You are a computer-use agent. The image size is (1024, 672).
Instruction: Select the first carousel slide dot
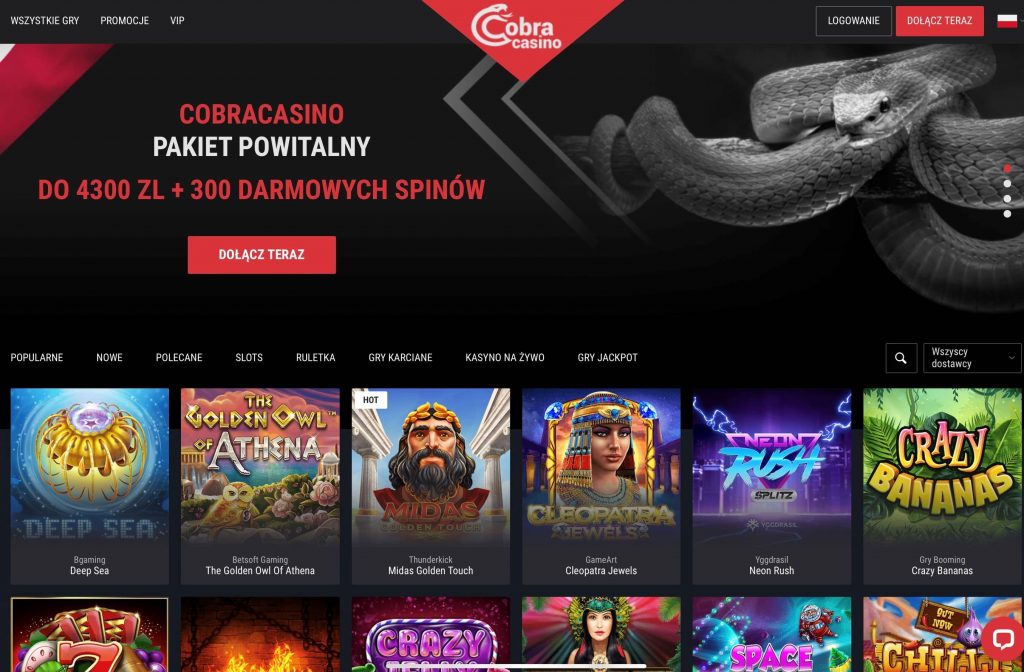pyautogui.click(x=1007, y=168)
